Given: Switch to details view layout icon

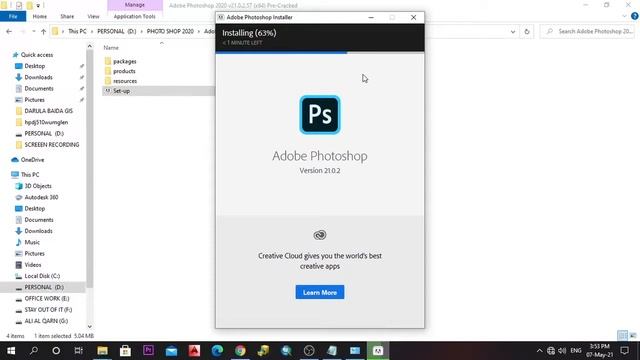Looking at the screenshot, I should click(622, 336).
